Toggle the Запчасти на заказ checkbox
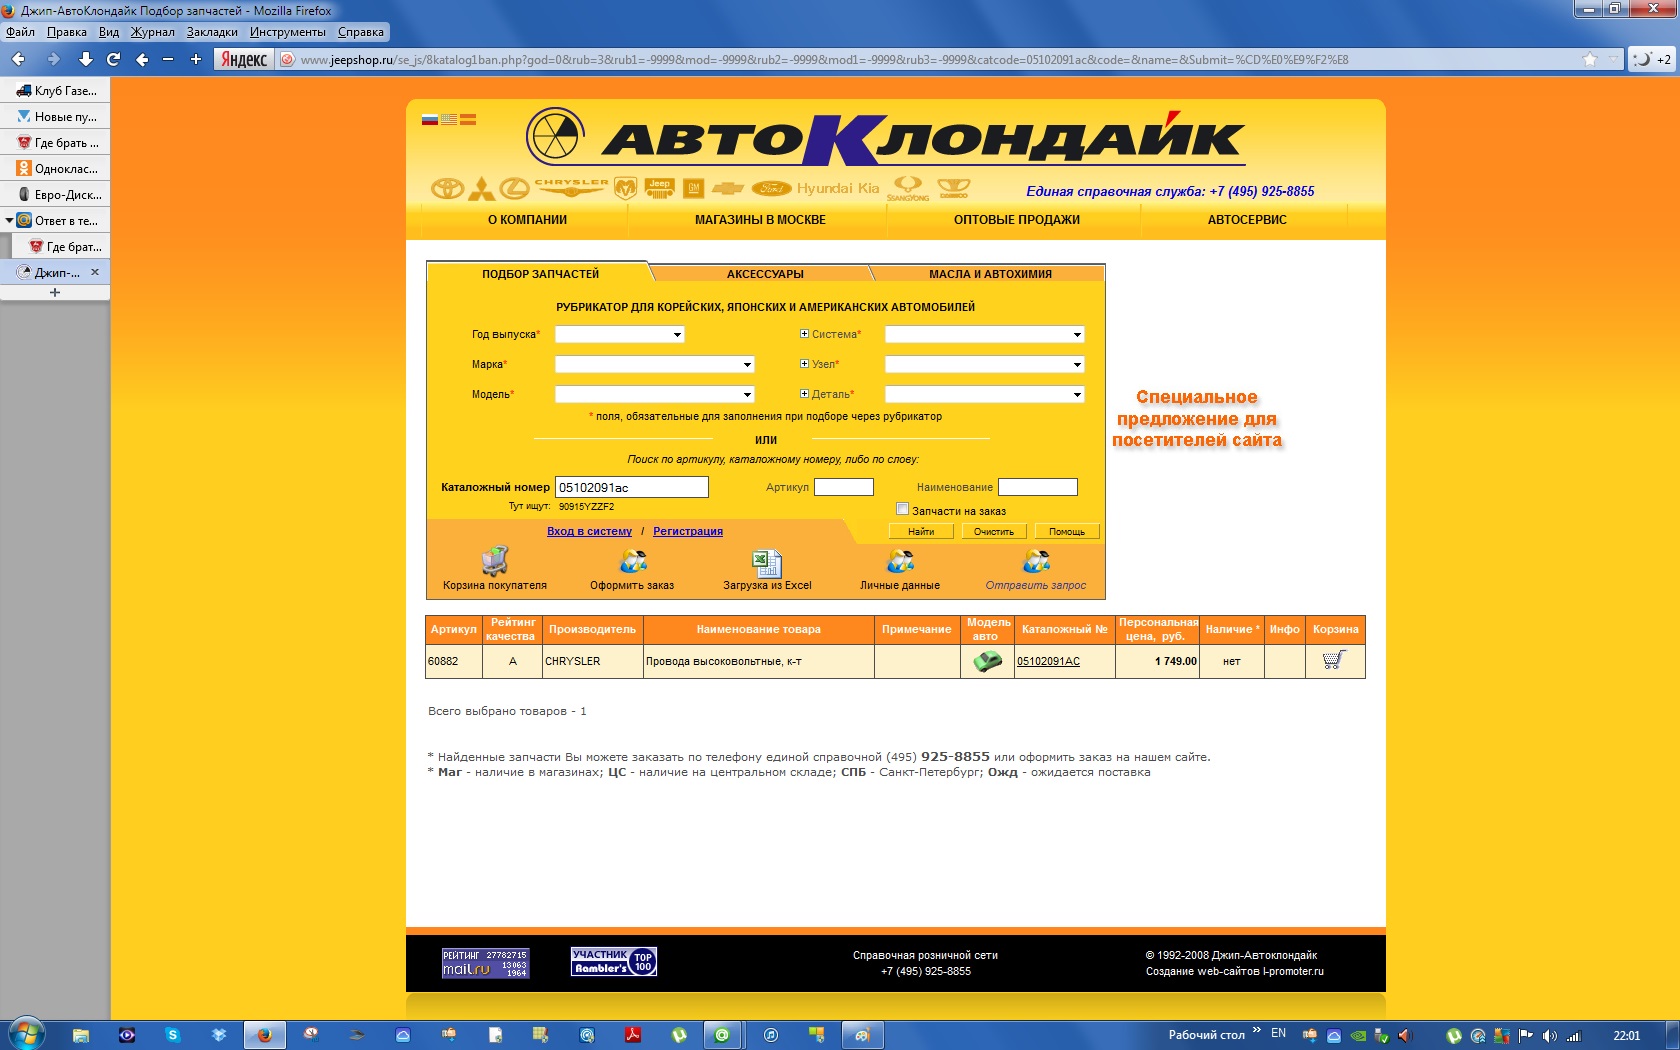1680x1050 pixels. click(902, 509)
